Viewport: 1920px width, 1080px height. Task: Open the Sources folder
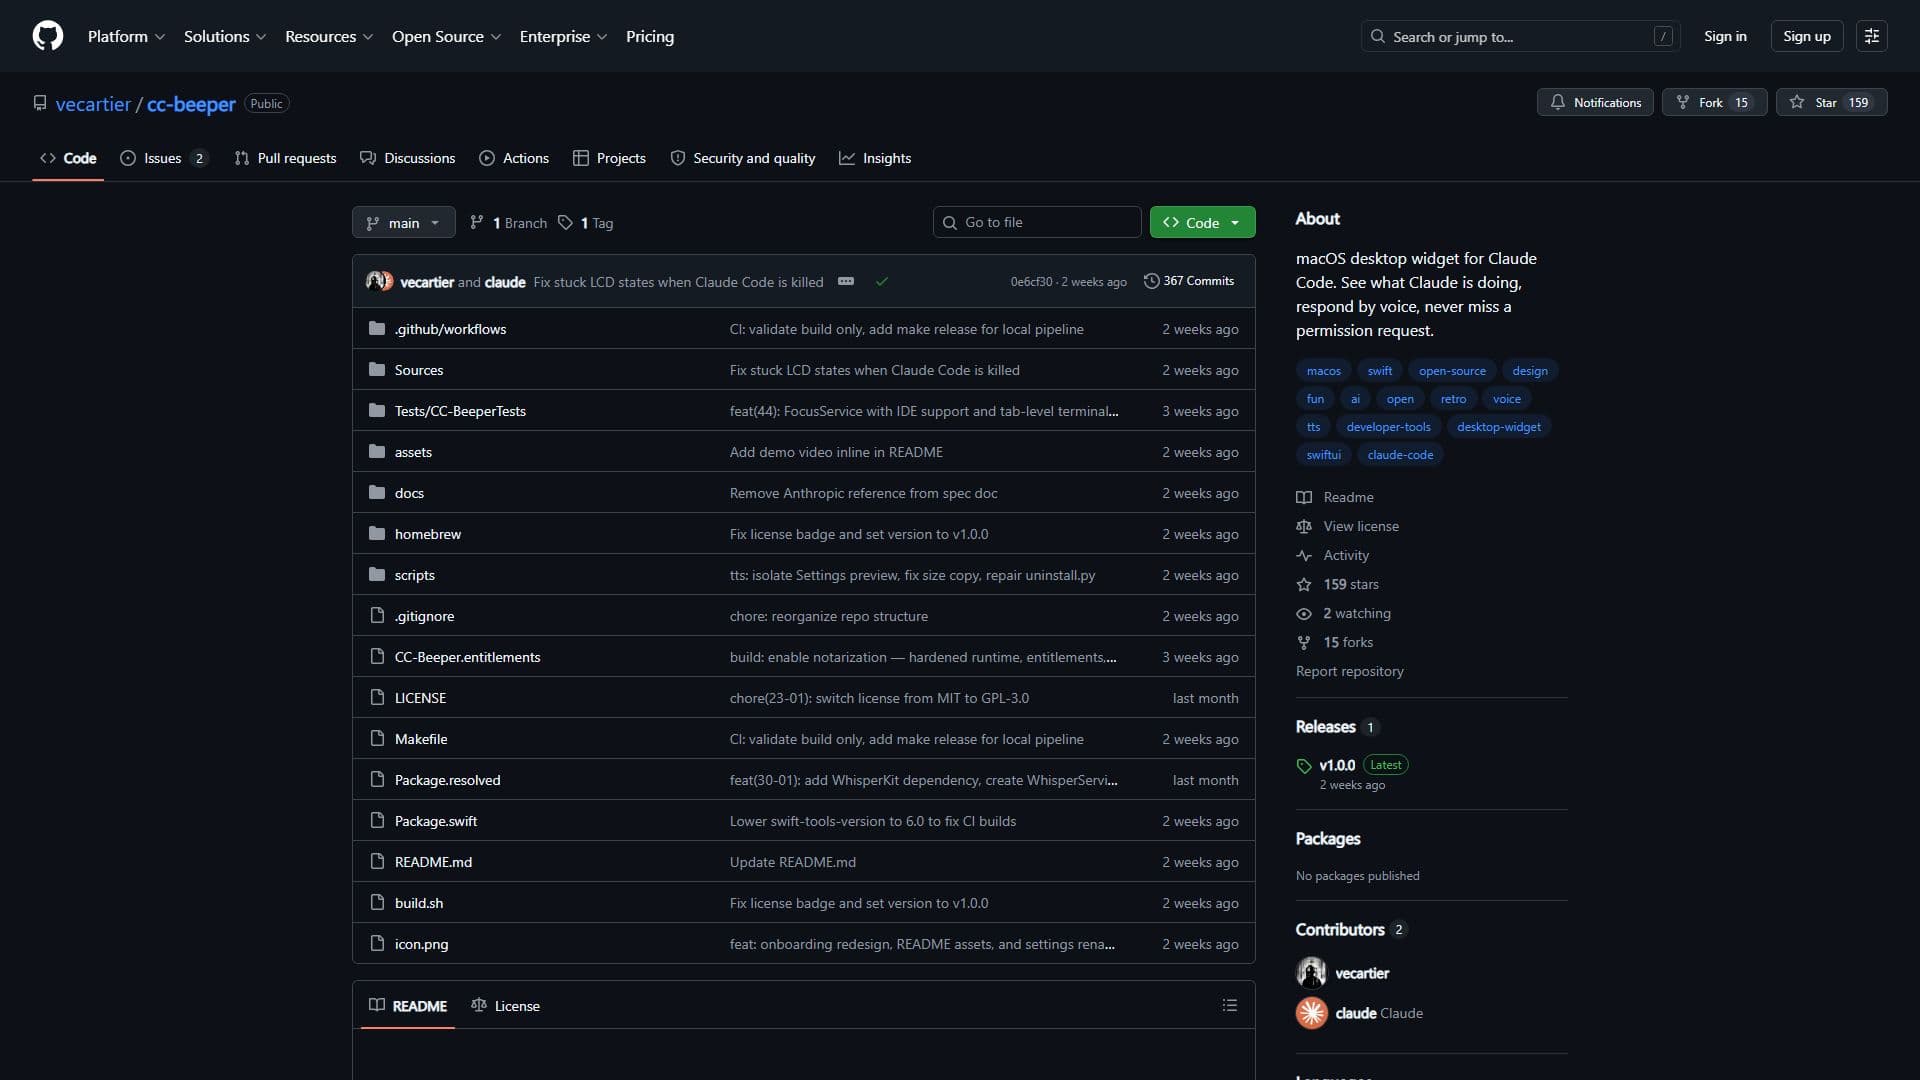pos(418,370)
